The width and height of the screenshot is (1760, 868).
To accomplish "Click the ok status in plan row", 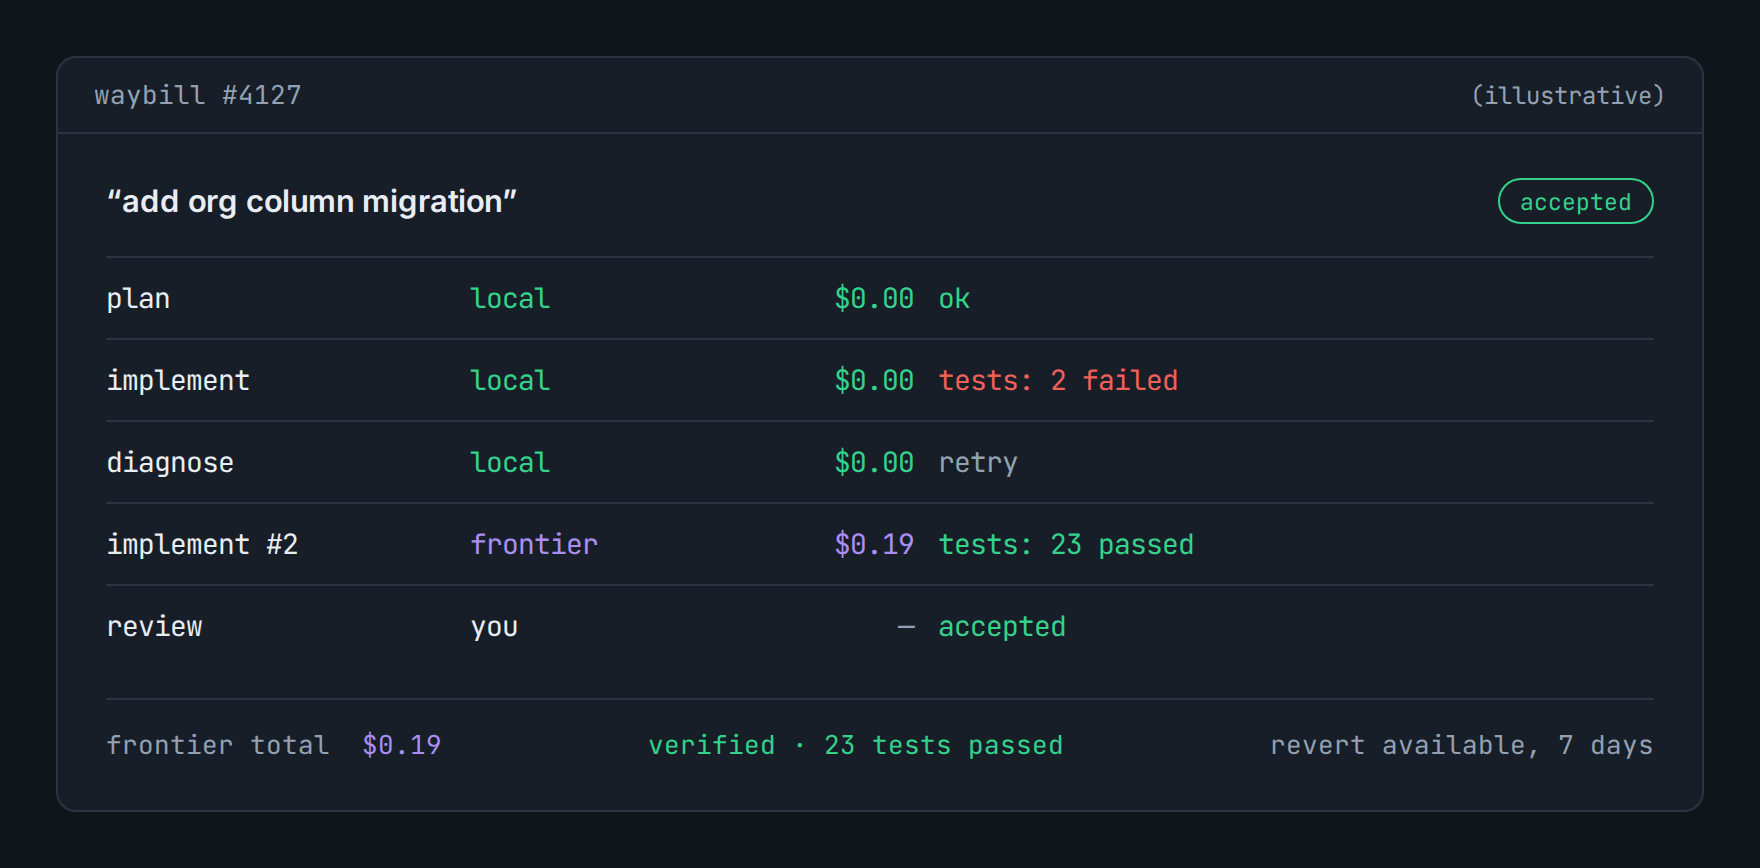I will [954, 299].
